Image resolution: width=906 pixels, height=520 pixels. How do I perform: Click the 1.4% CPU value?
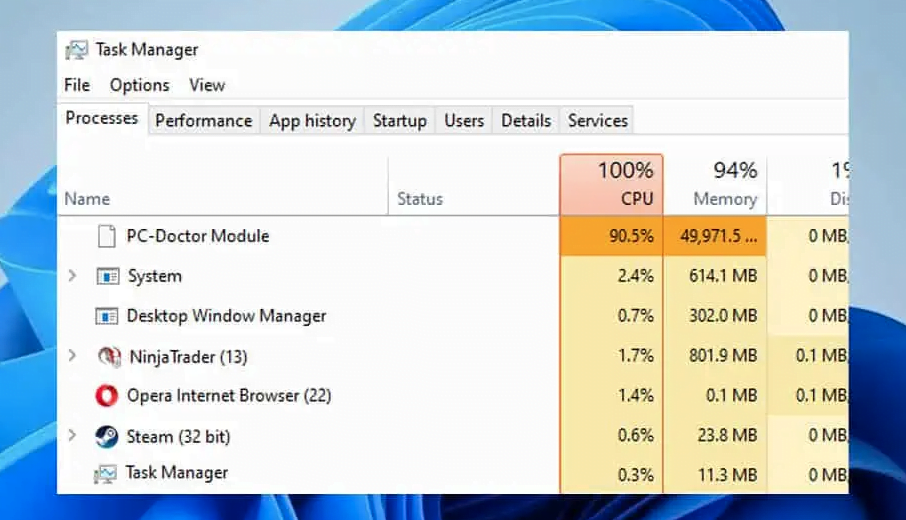636,396
